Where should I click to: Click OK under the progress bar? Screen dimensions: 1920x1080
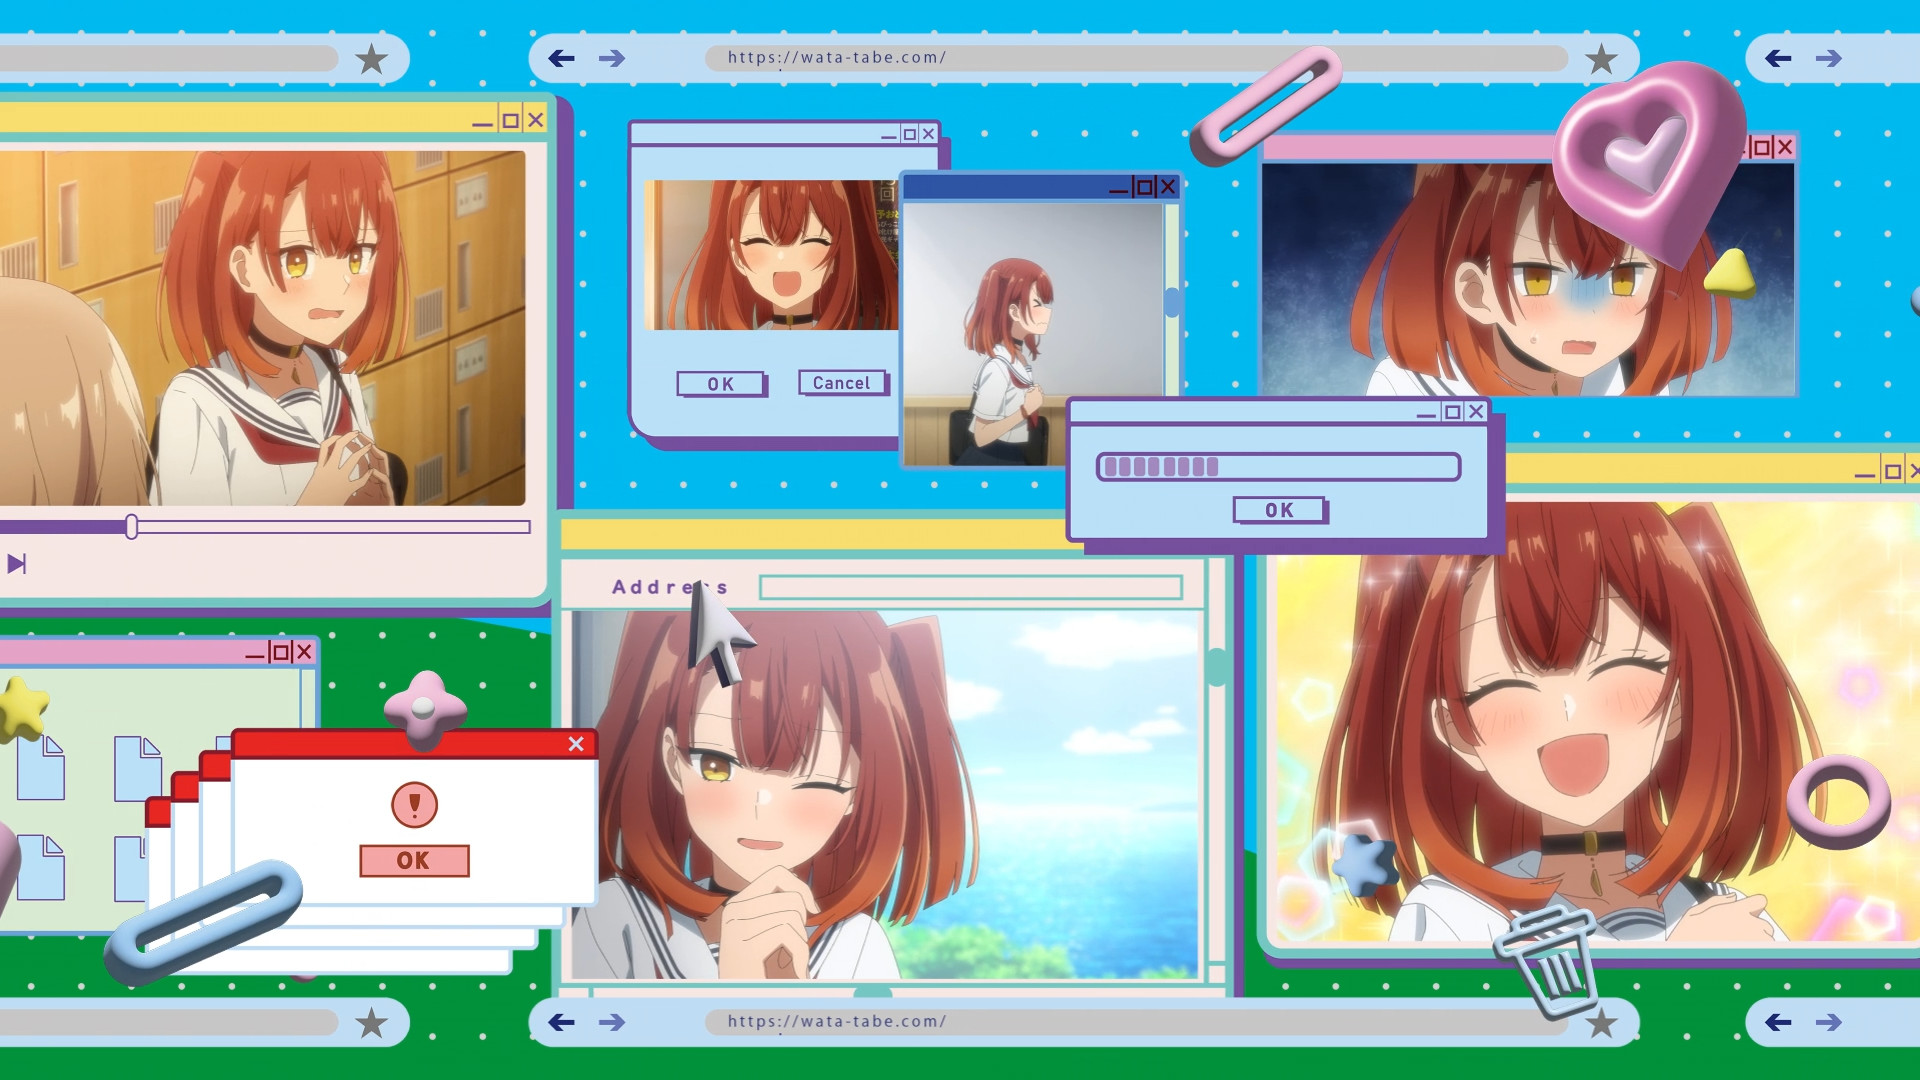(x=1279, y=510)
